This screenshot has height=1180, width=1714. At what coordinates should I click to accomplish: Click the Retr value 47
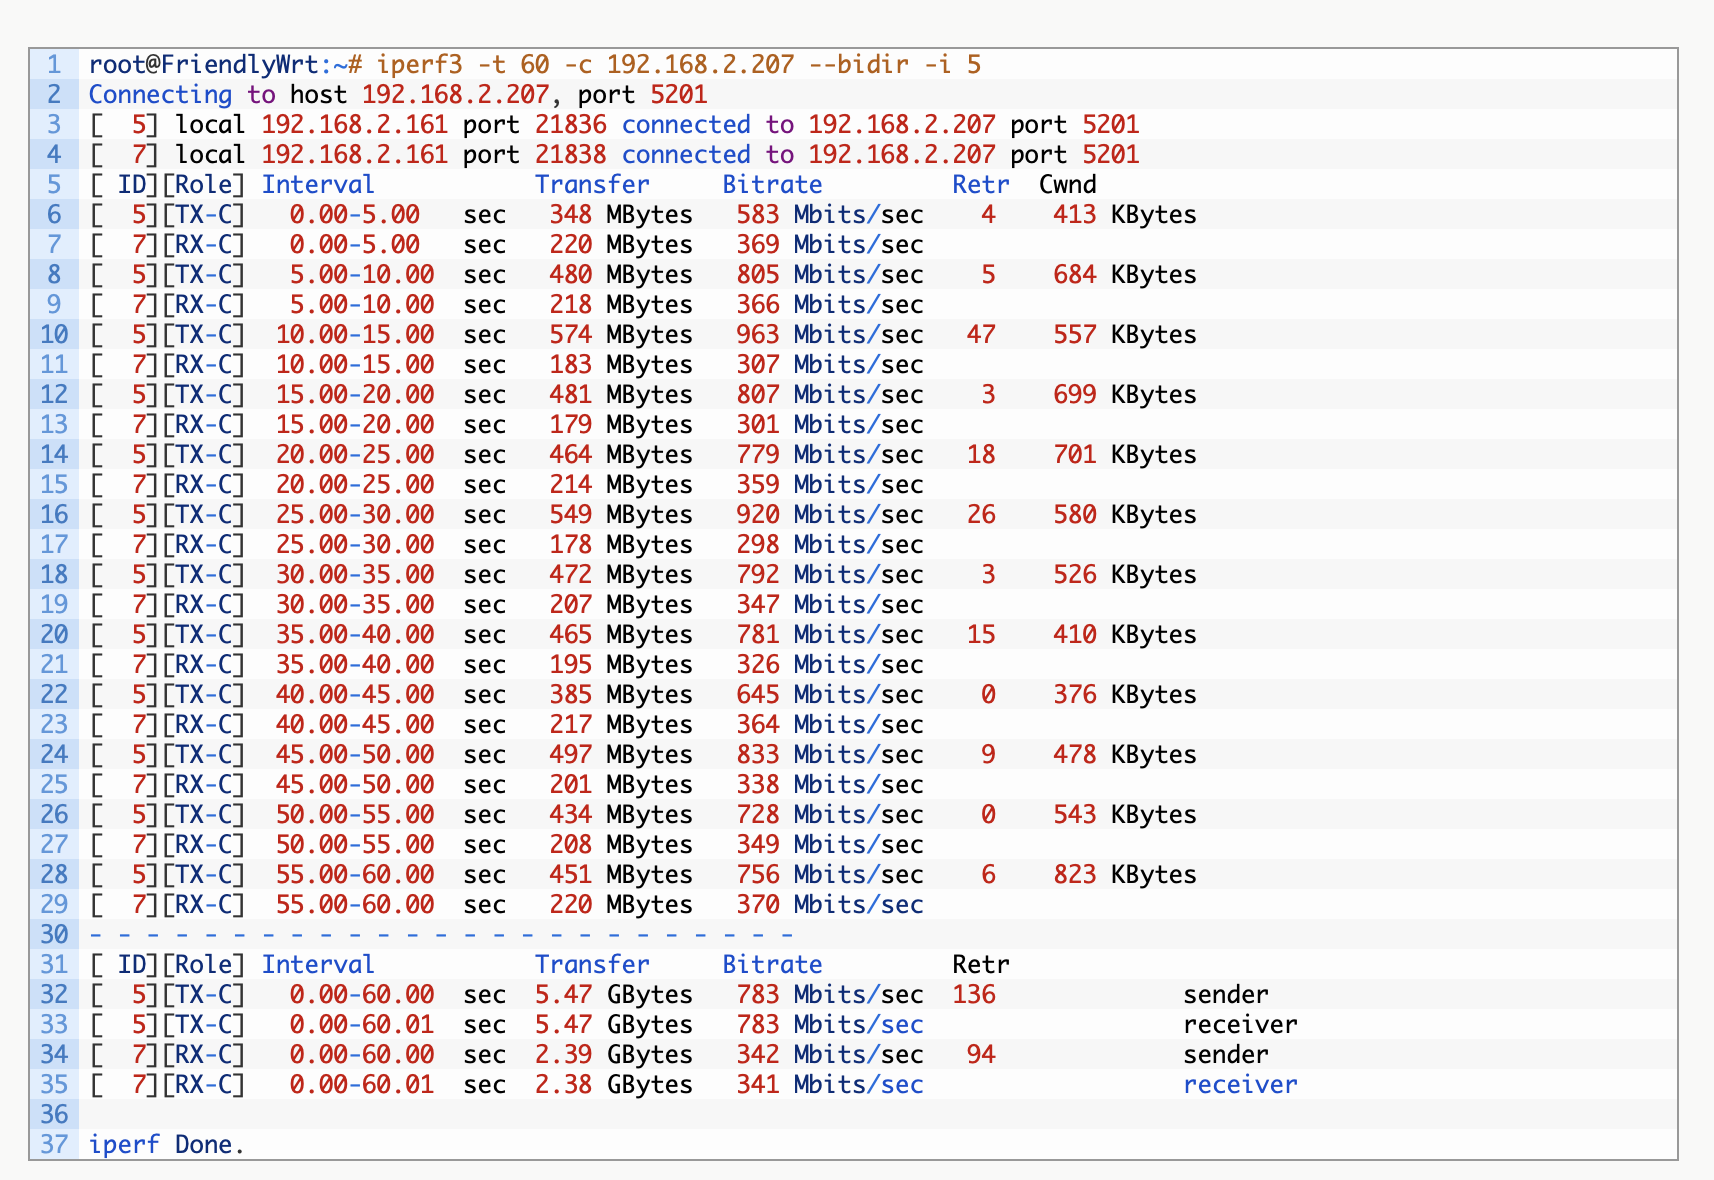(981, 335)
